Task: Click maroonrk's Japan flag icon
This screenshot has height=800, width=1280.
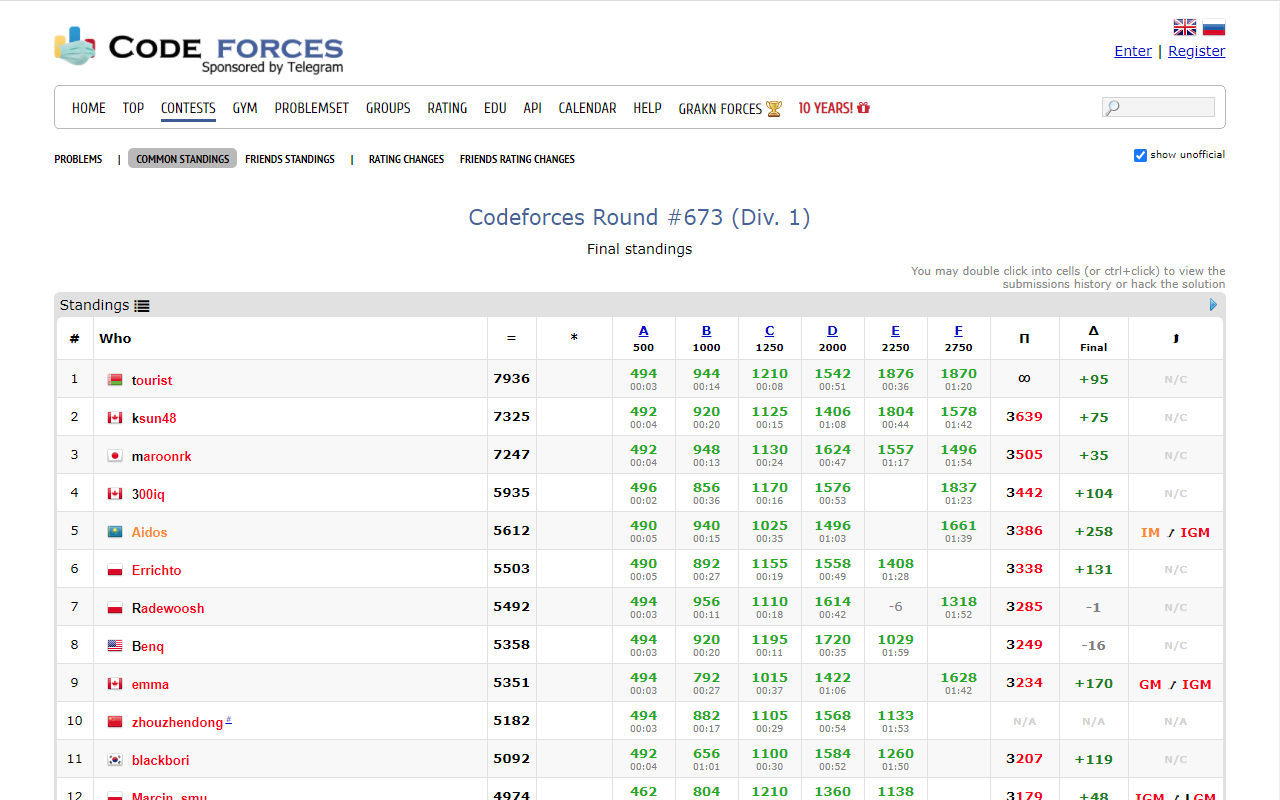Action: [115, 456]
